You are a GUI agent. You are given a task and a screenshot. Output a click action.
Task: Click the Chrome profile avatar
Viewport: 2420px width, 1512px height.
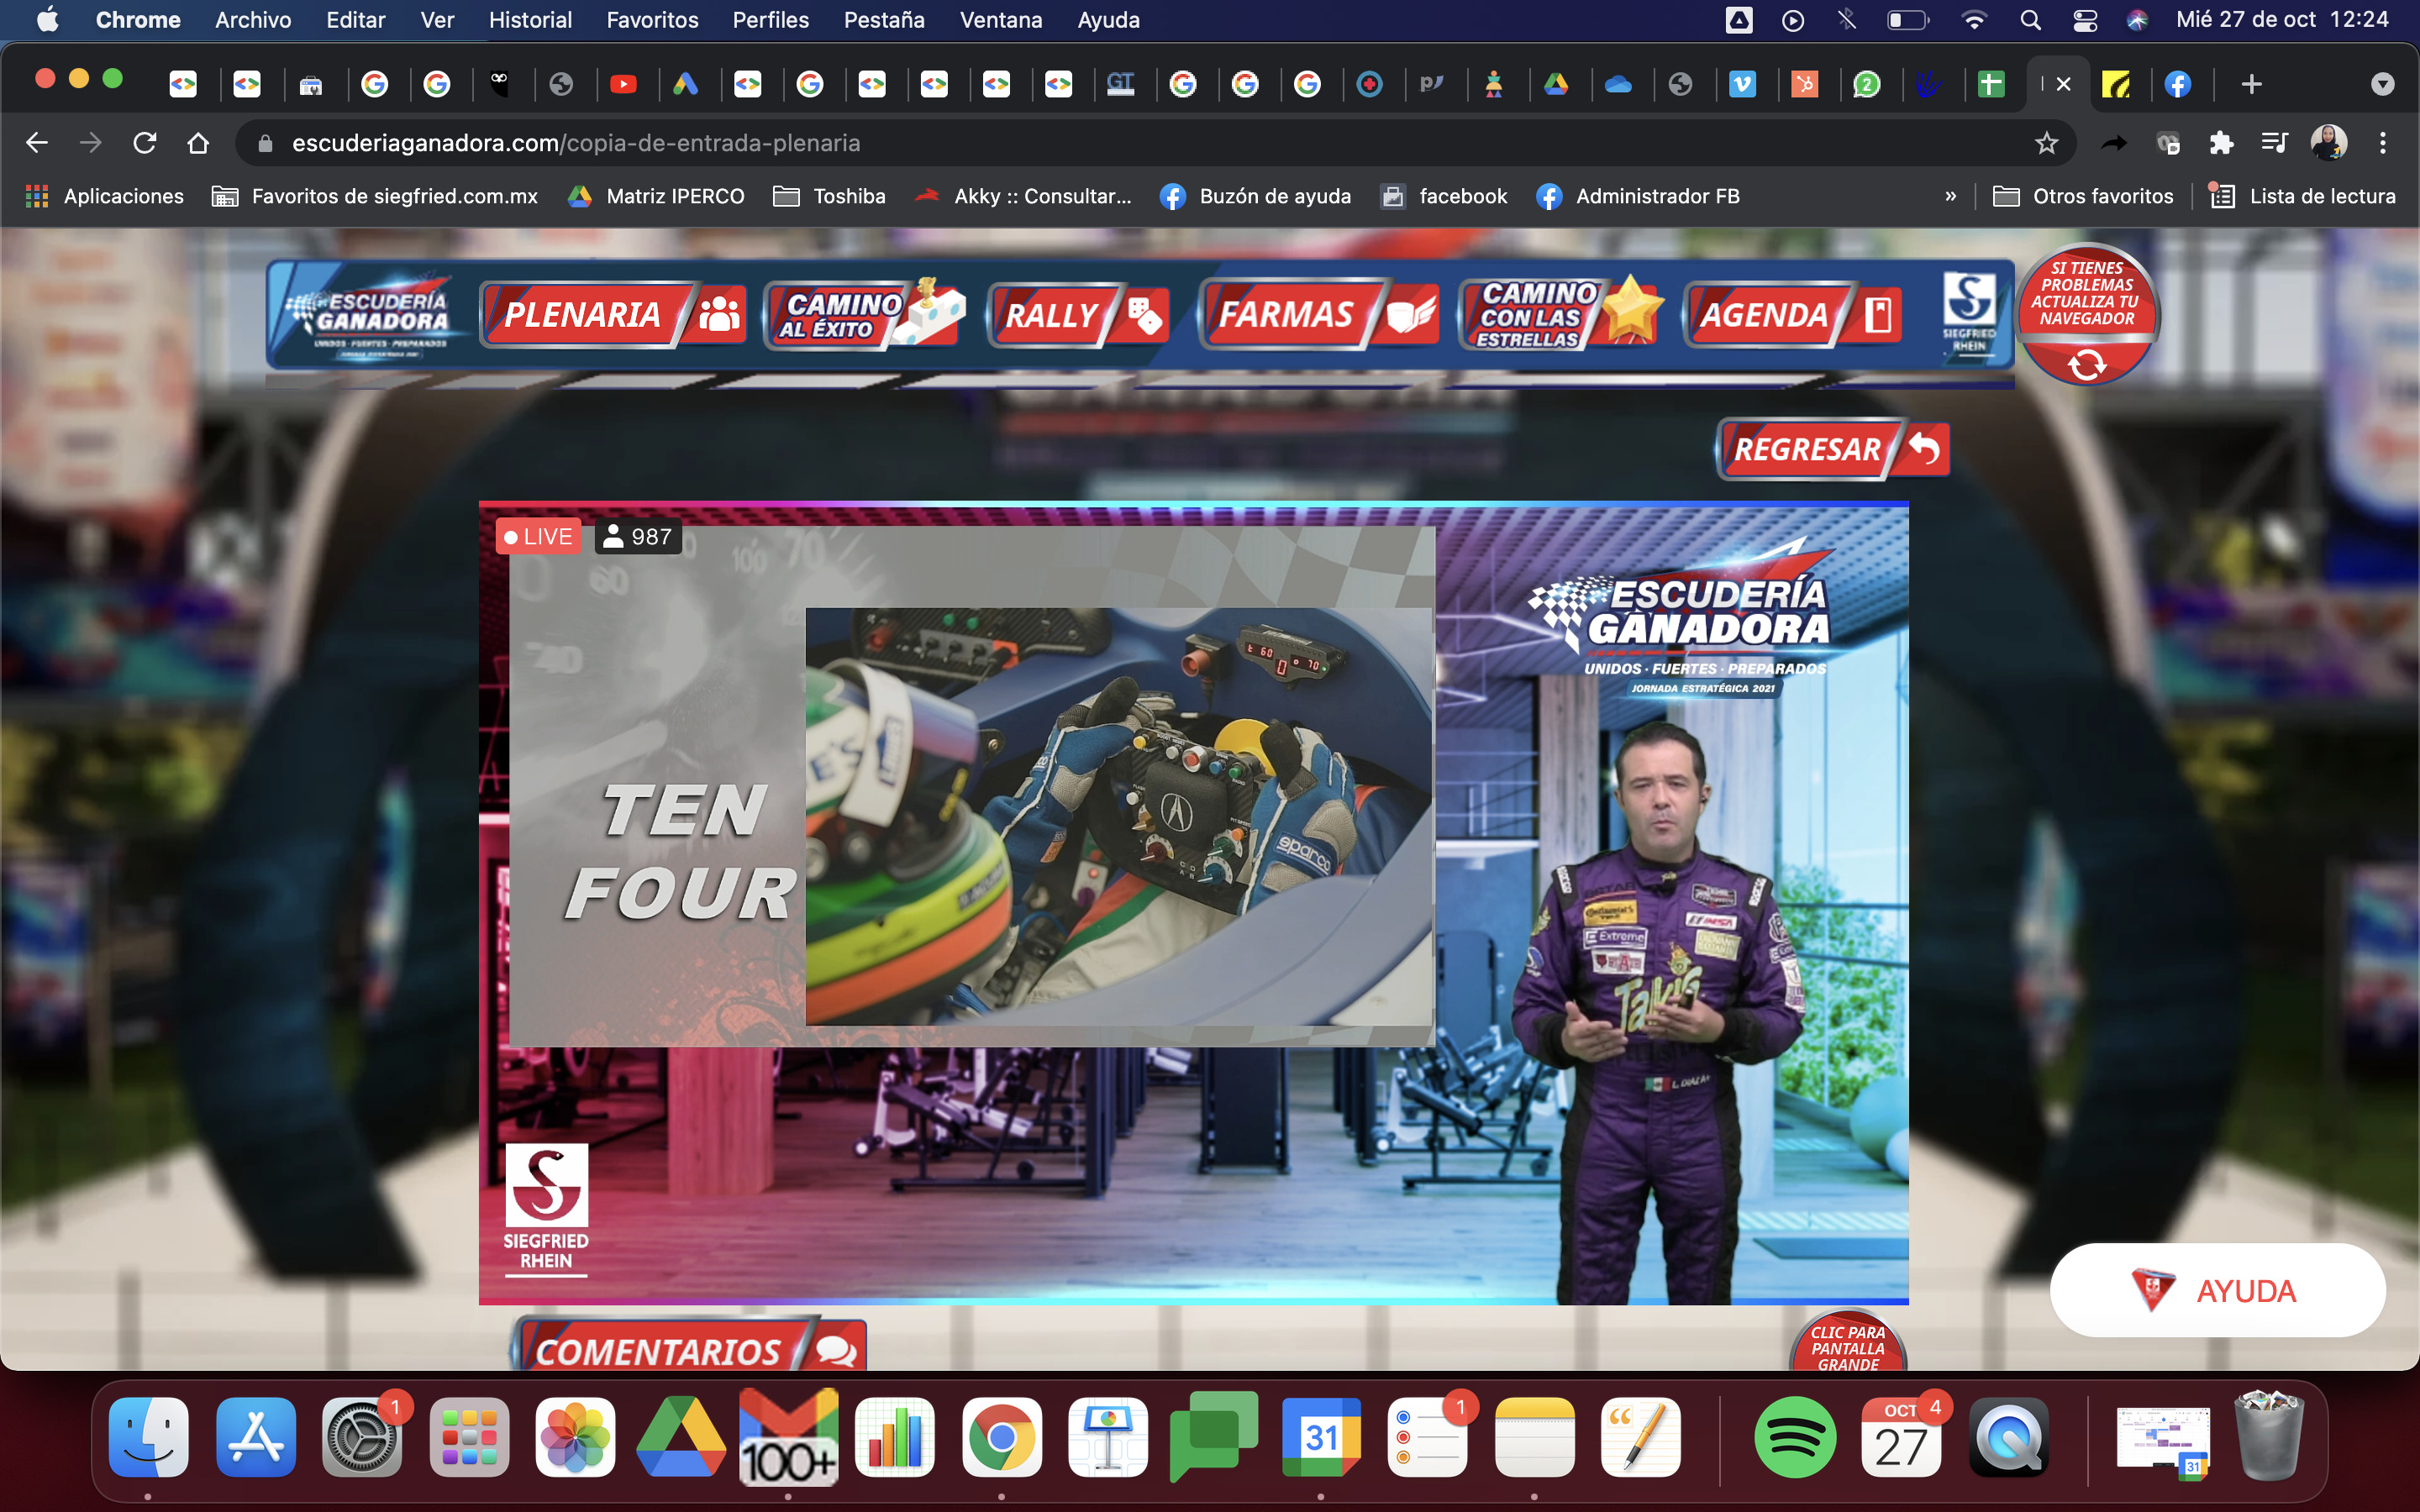(x=2328, y=143)
